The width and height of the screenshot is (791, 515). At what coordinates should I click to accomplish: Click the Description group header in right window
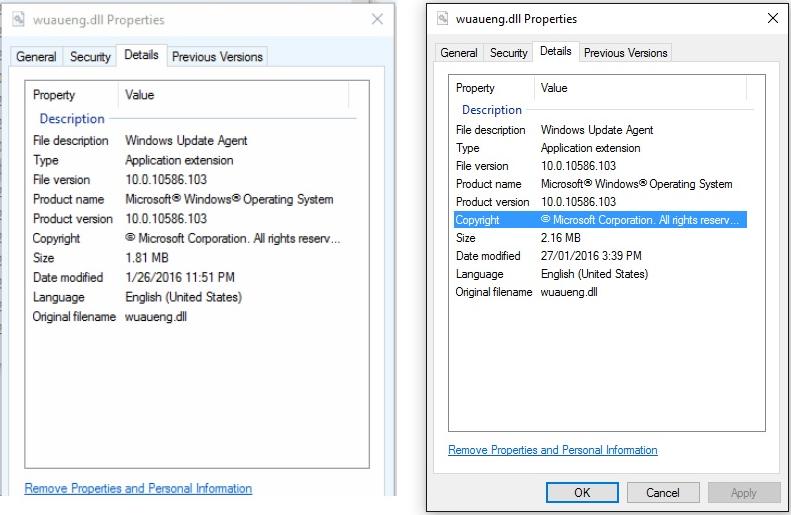pos(492,110)
